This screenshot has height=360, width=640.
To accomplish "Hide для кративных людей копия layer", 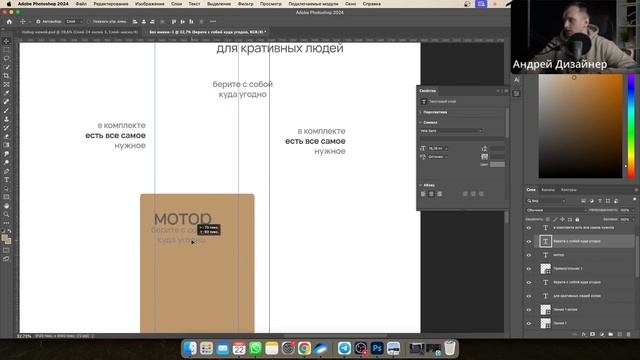I will tap(529, 296).
